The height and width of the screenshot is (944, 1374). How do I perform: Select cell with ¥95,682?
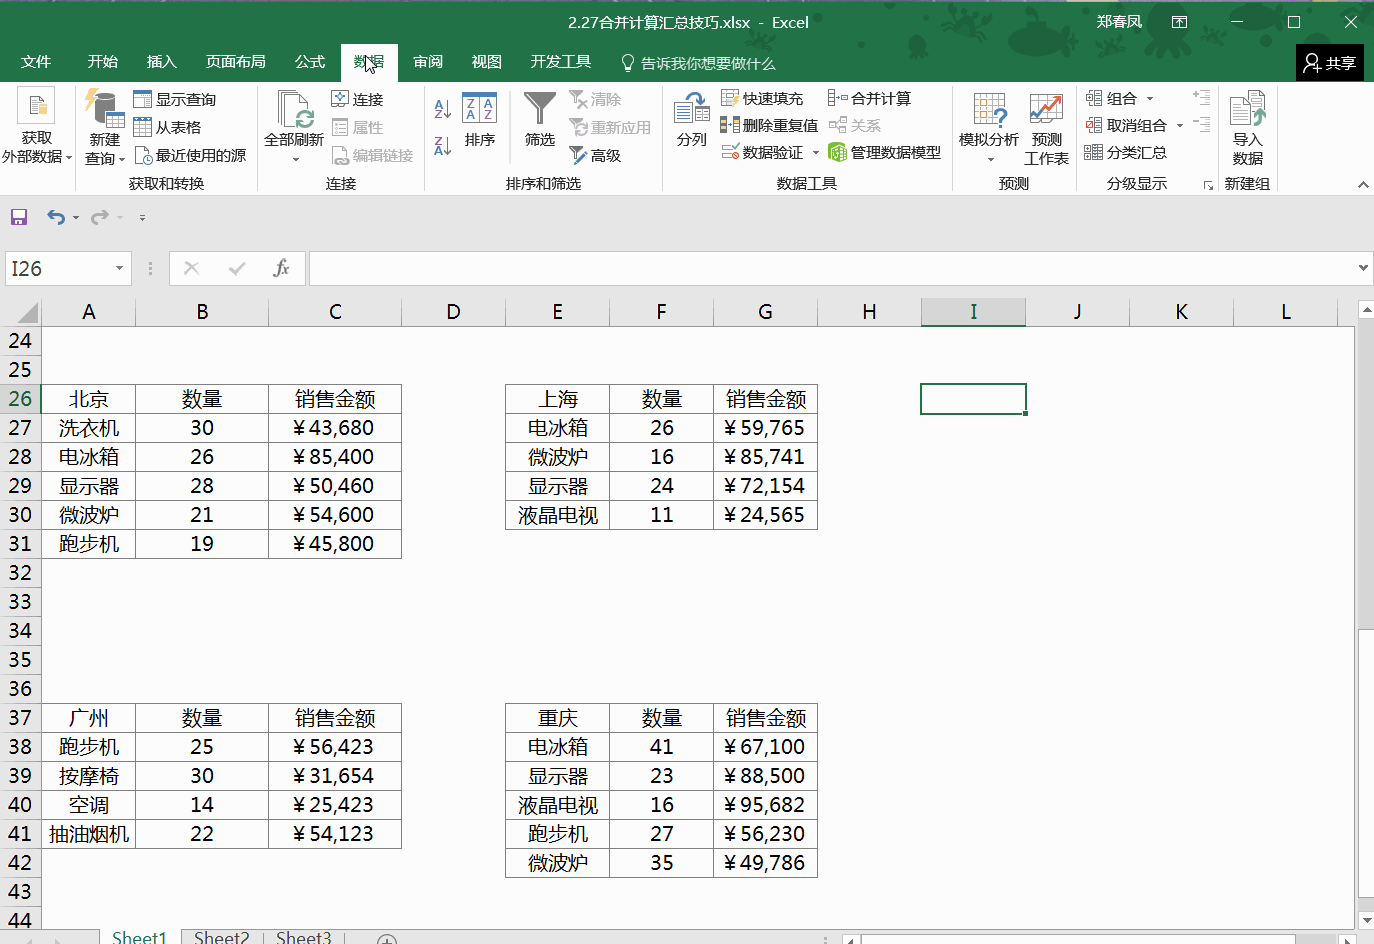[765, 805]
